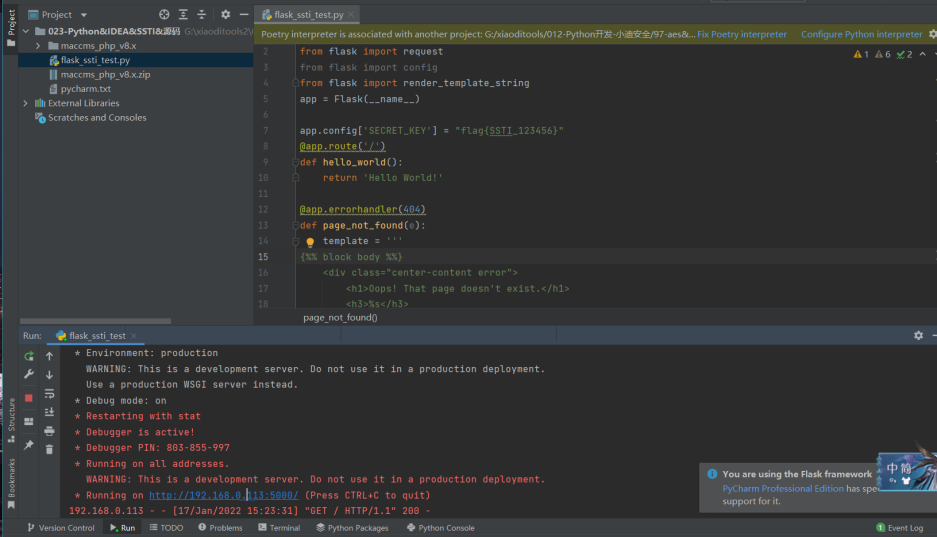
Task: Expand the maccms_php_v8.x folder
Action: [38, 45]
